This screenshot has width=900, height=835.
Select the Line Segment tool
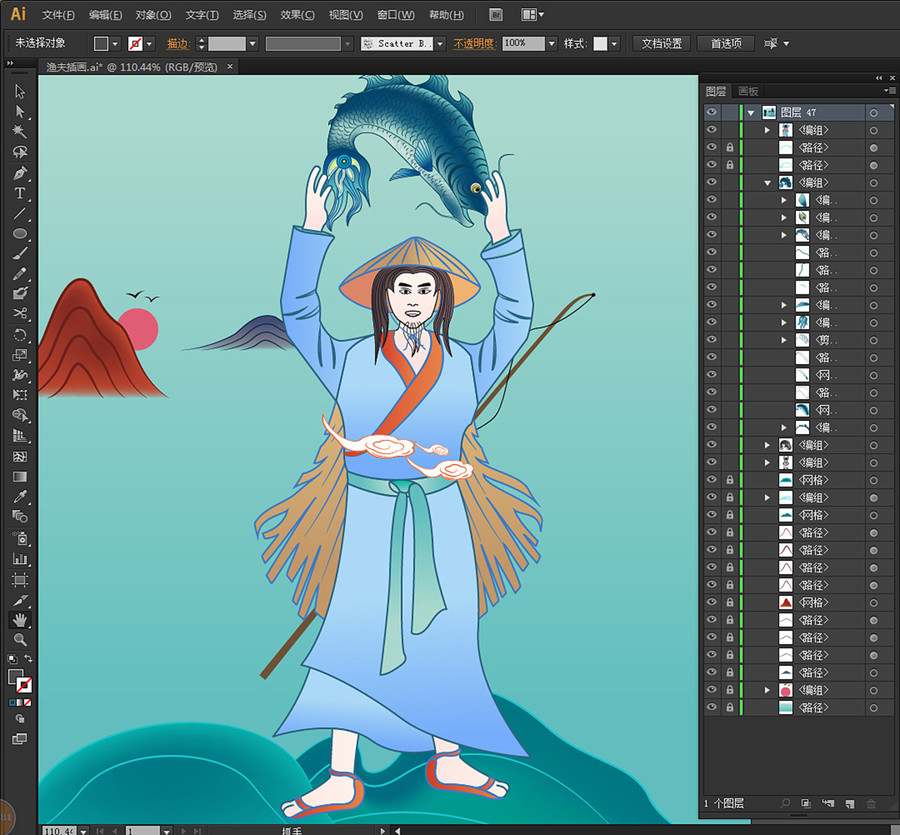(x=20, y=213)
